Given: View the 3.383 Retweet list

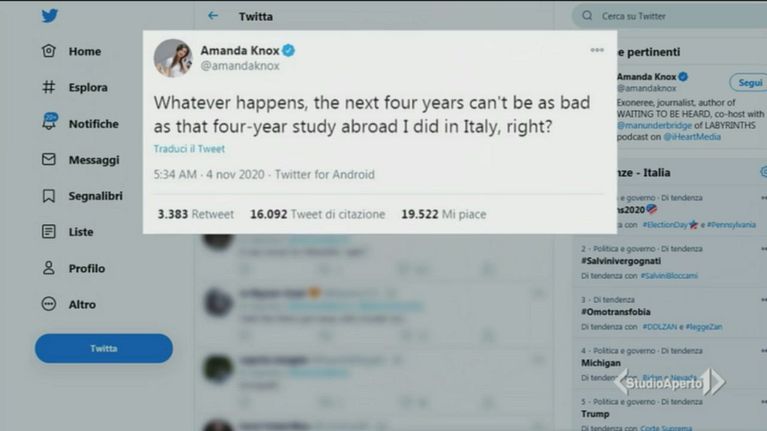Looking at the screenshot, I should tap(196, 214).
